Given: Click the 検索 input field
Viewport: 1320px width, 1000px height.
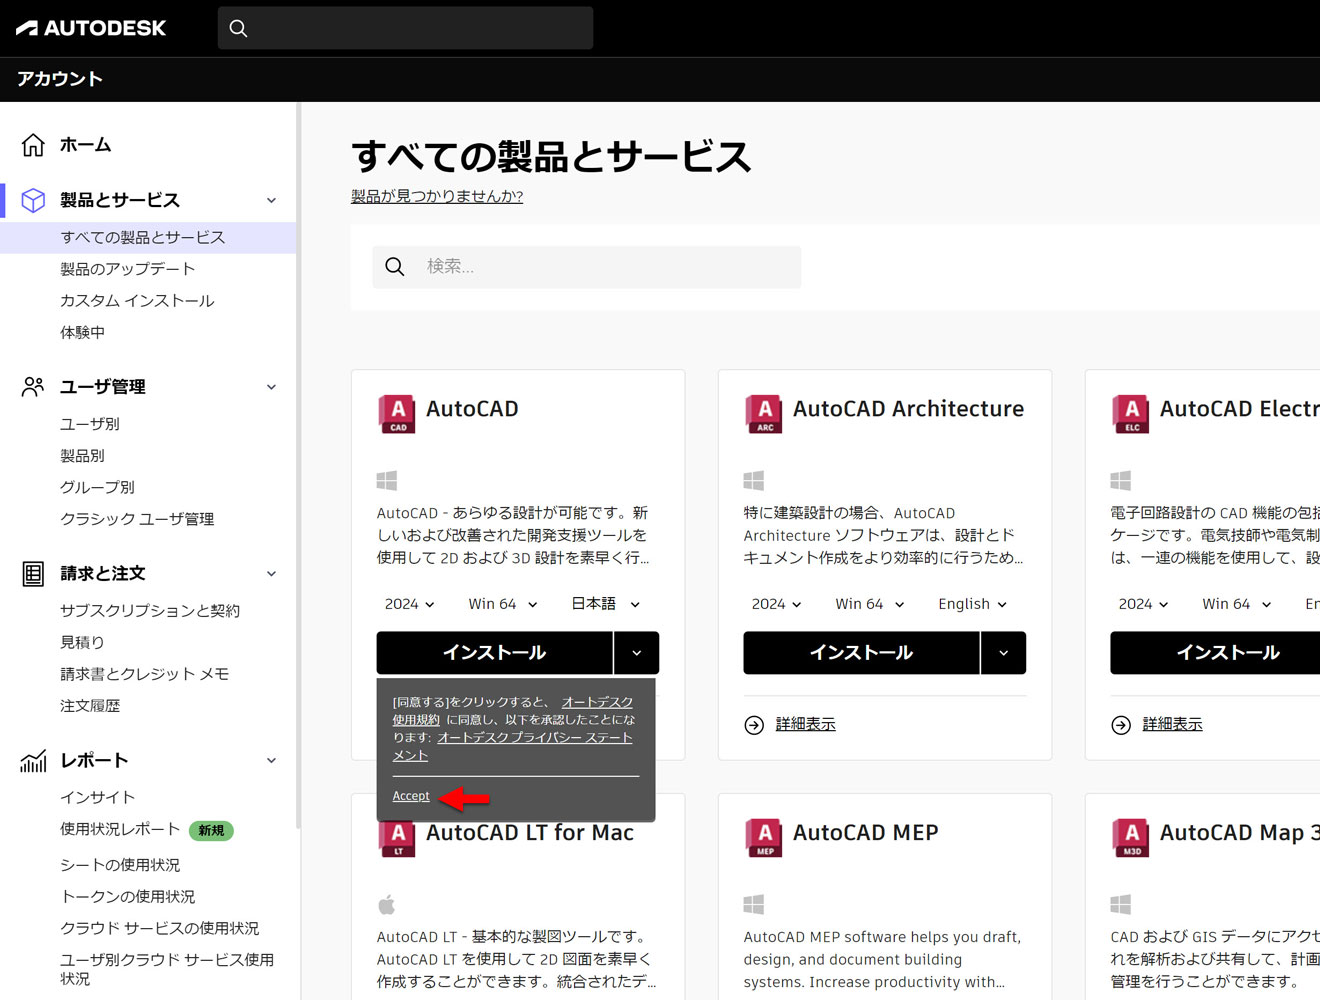Looking at the screenshot, I should 587,267.
